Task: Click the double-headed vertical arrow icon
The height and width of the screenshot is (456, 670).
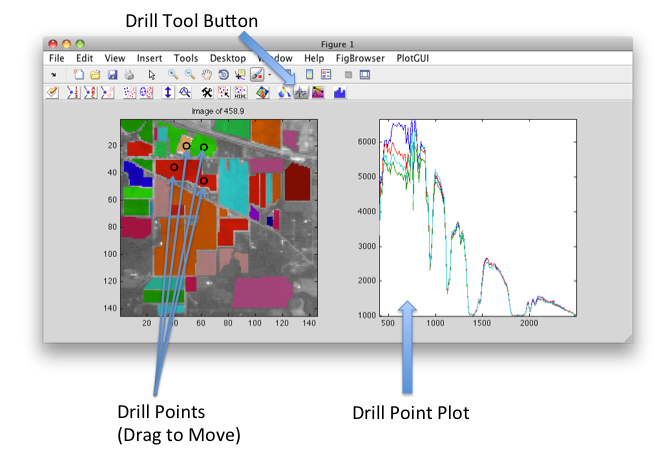Action: (167, 93)
